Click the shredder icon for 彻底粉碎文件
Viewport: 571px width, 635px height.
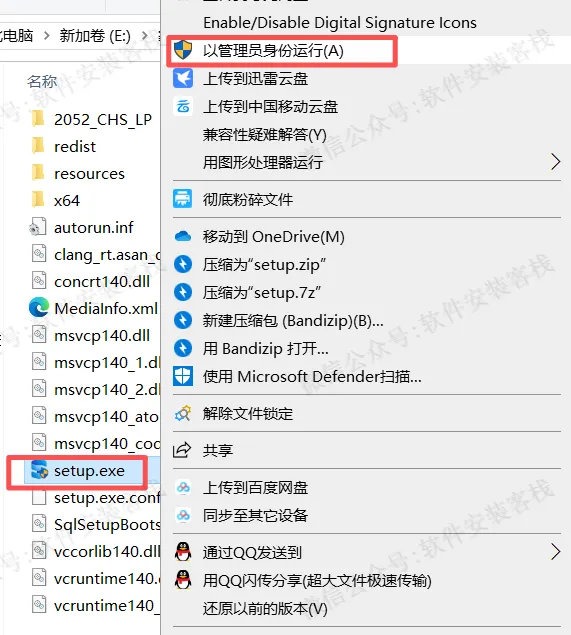click(x=183, y=199)
